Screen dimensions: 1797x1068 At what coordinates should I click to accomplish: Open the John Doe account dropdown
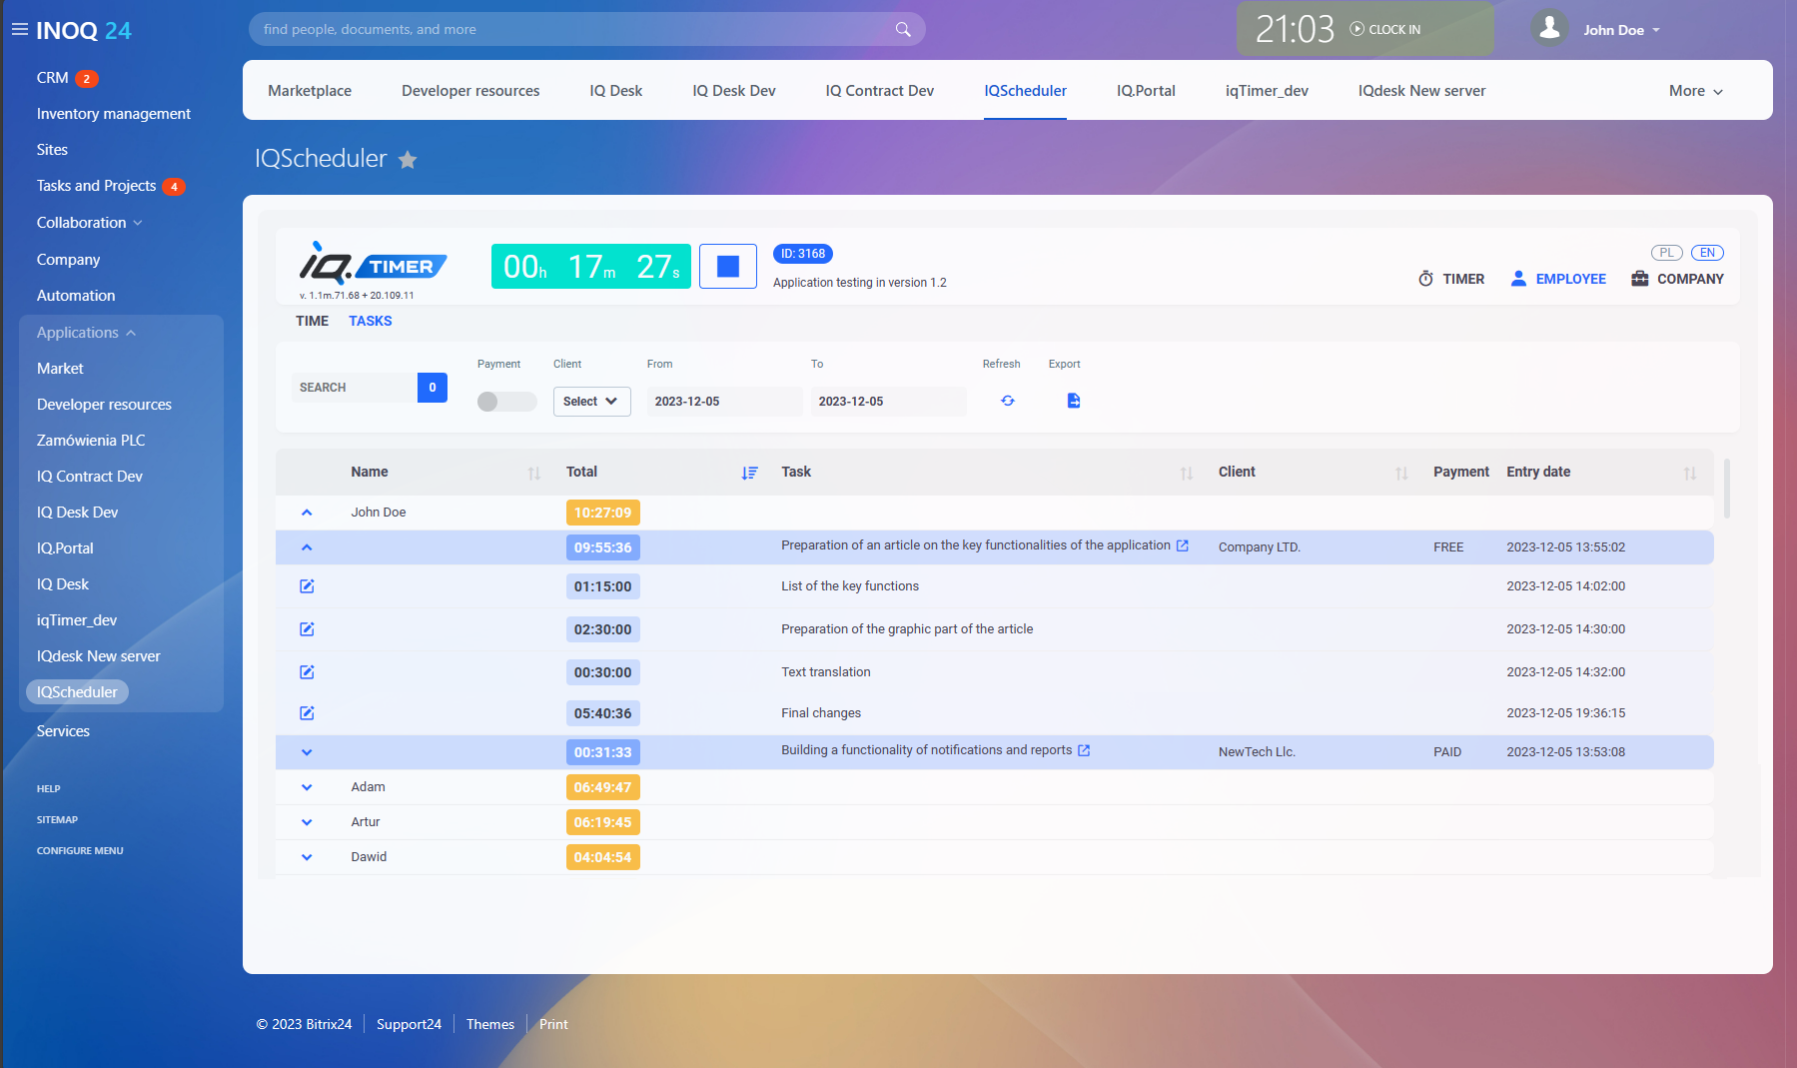[1621, 30]
